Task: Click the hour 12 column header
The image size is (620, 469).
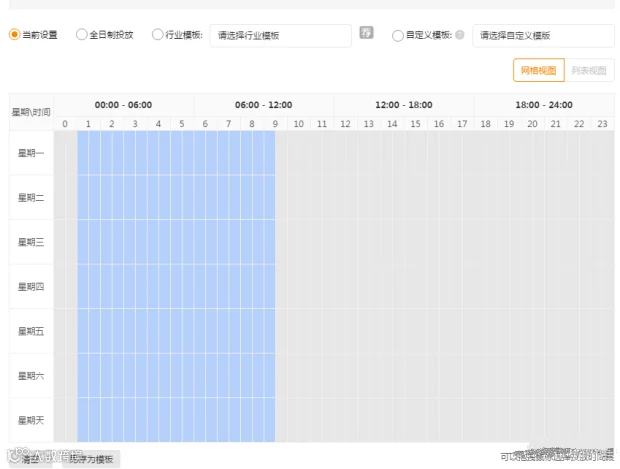Action: click(346, 124)
